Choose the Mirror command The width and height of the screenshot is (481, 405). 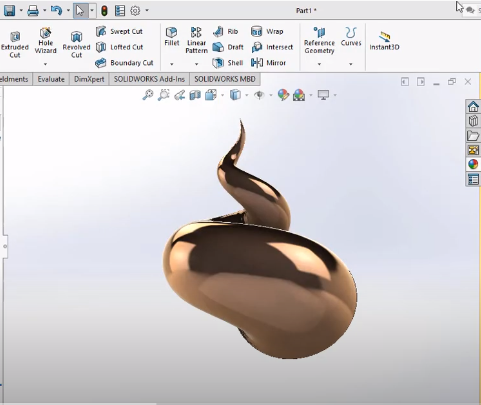coord(269,63)
